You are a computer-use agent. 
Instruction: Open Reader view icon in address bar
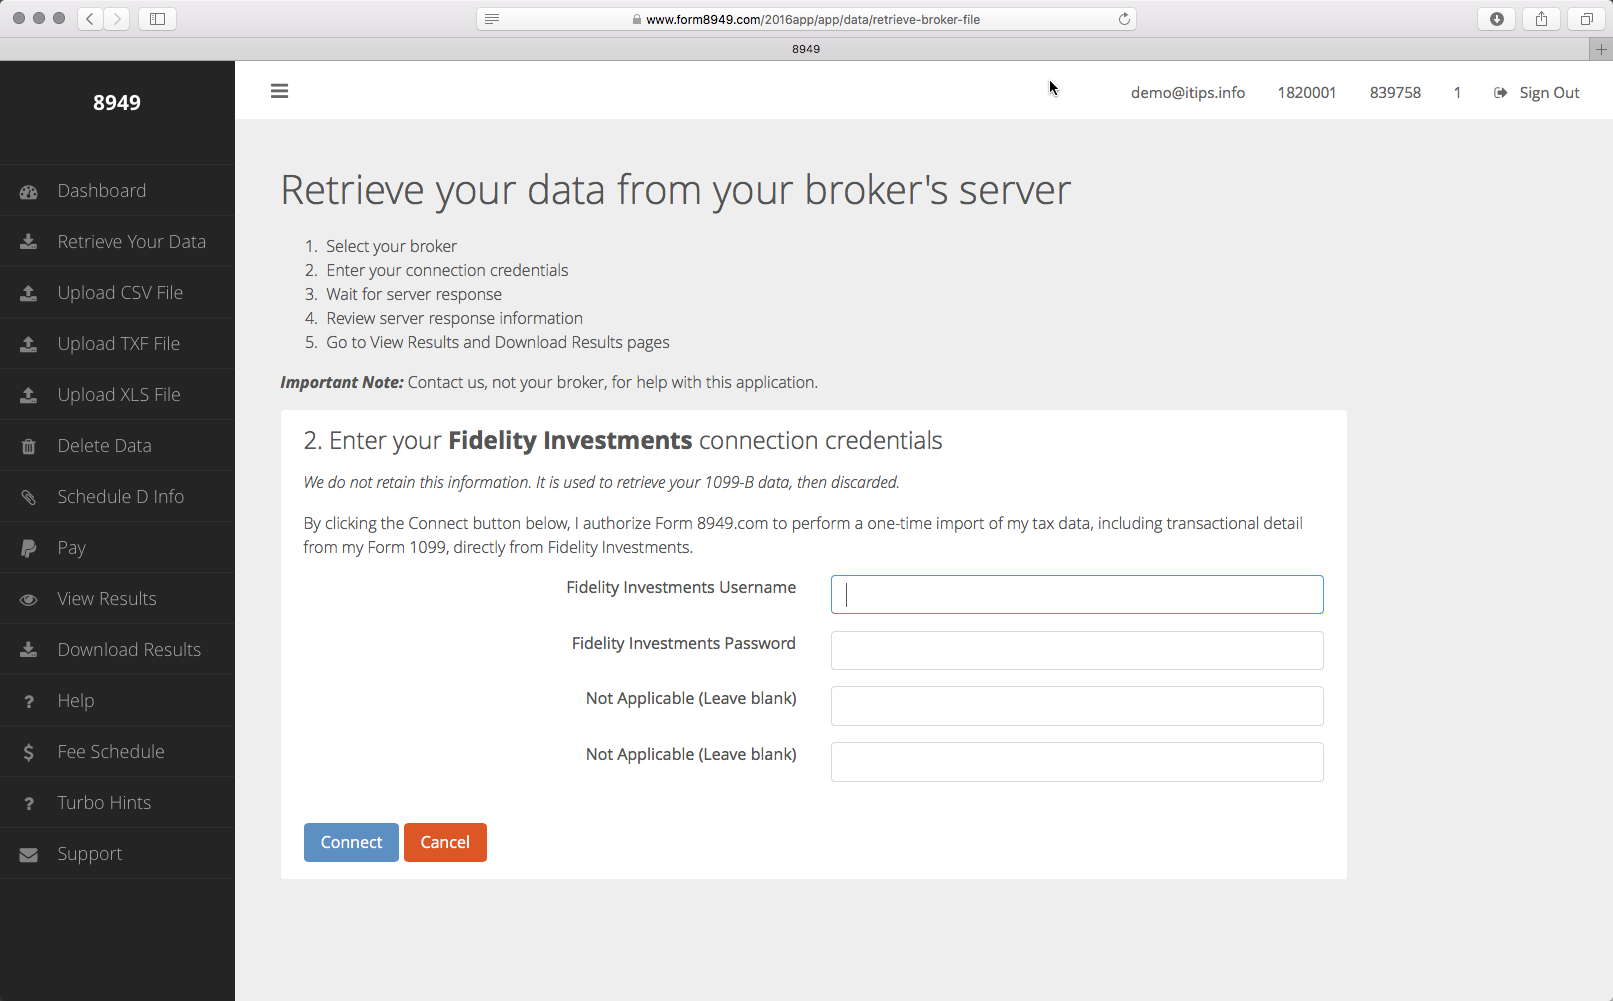click(x=492, y=19)
